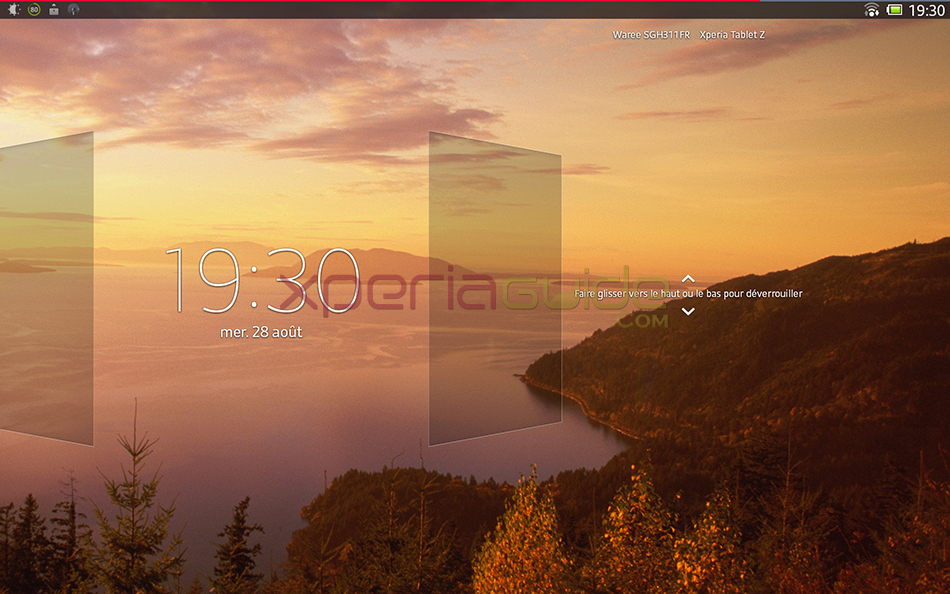The height and width of the screenshot is (594, 950).
Task: Tap the 'Waree SGH311FR' text
Action: click(651, 35)
